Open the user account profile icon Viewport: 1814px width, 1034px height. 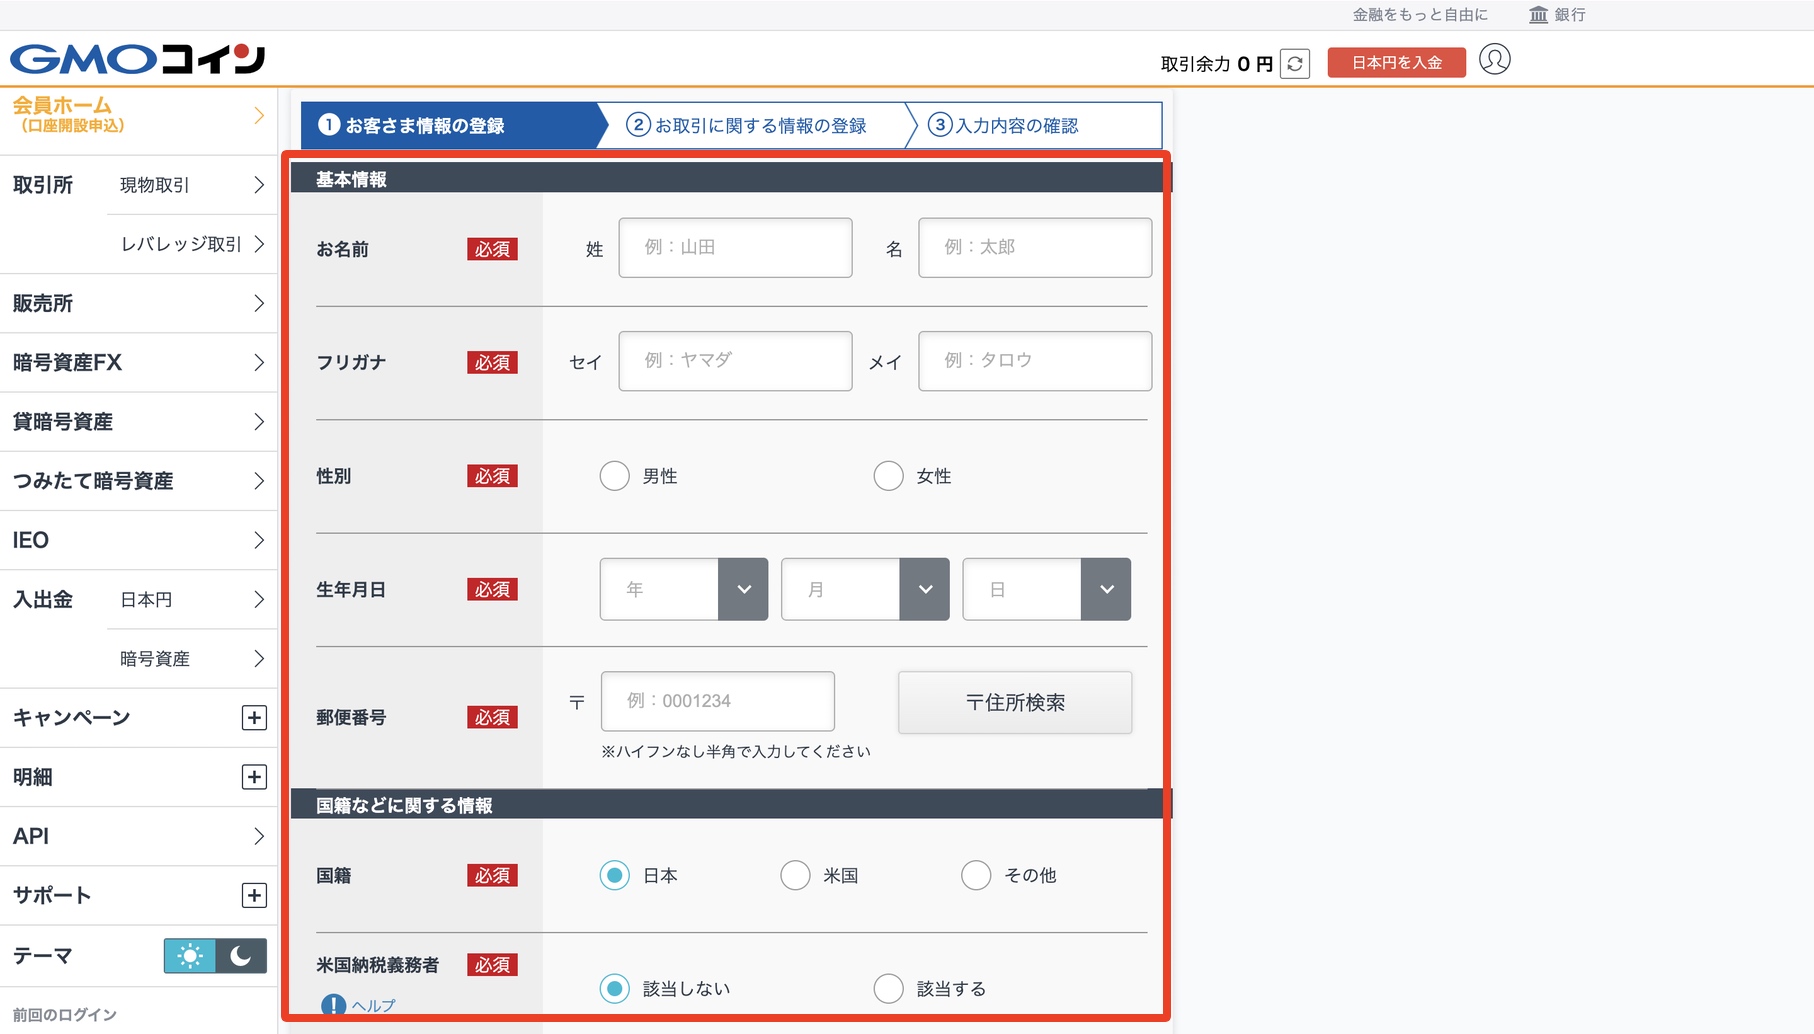tap(1494, 60)
